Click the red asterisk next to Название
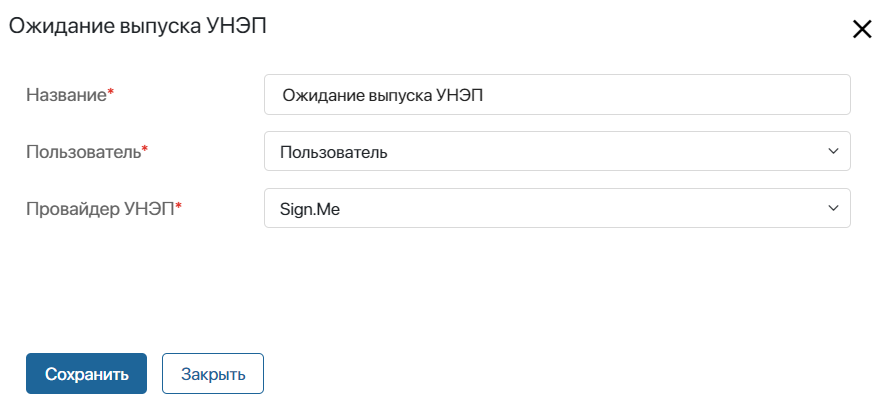887x411 pixels. [x=111, y=92]
